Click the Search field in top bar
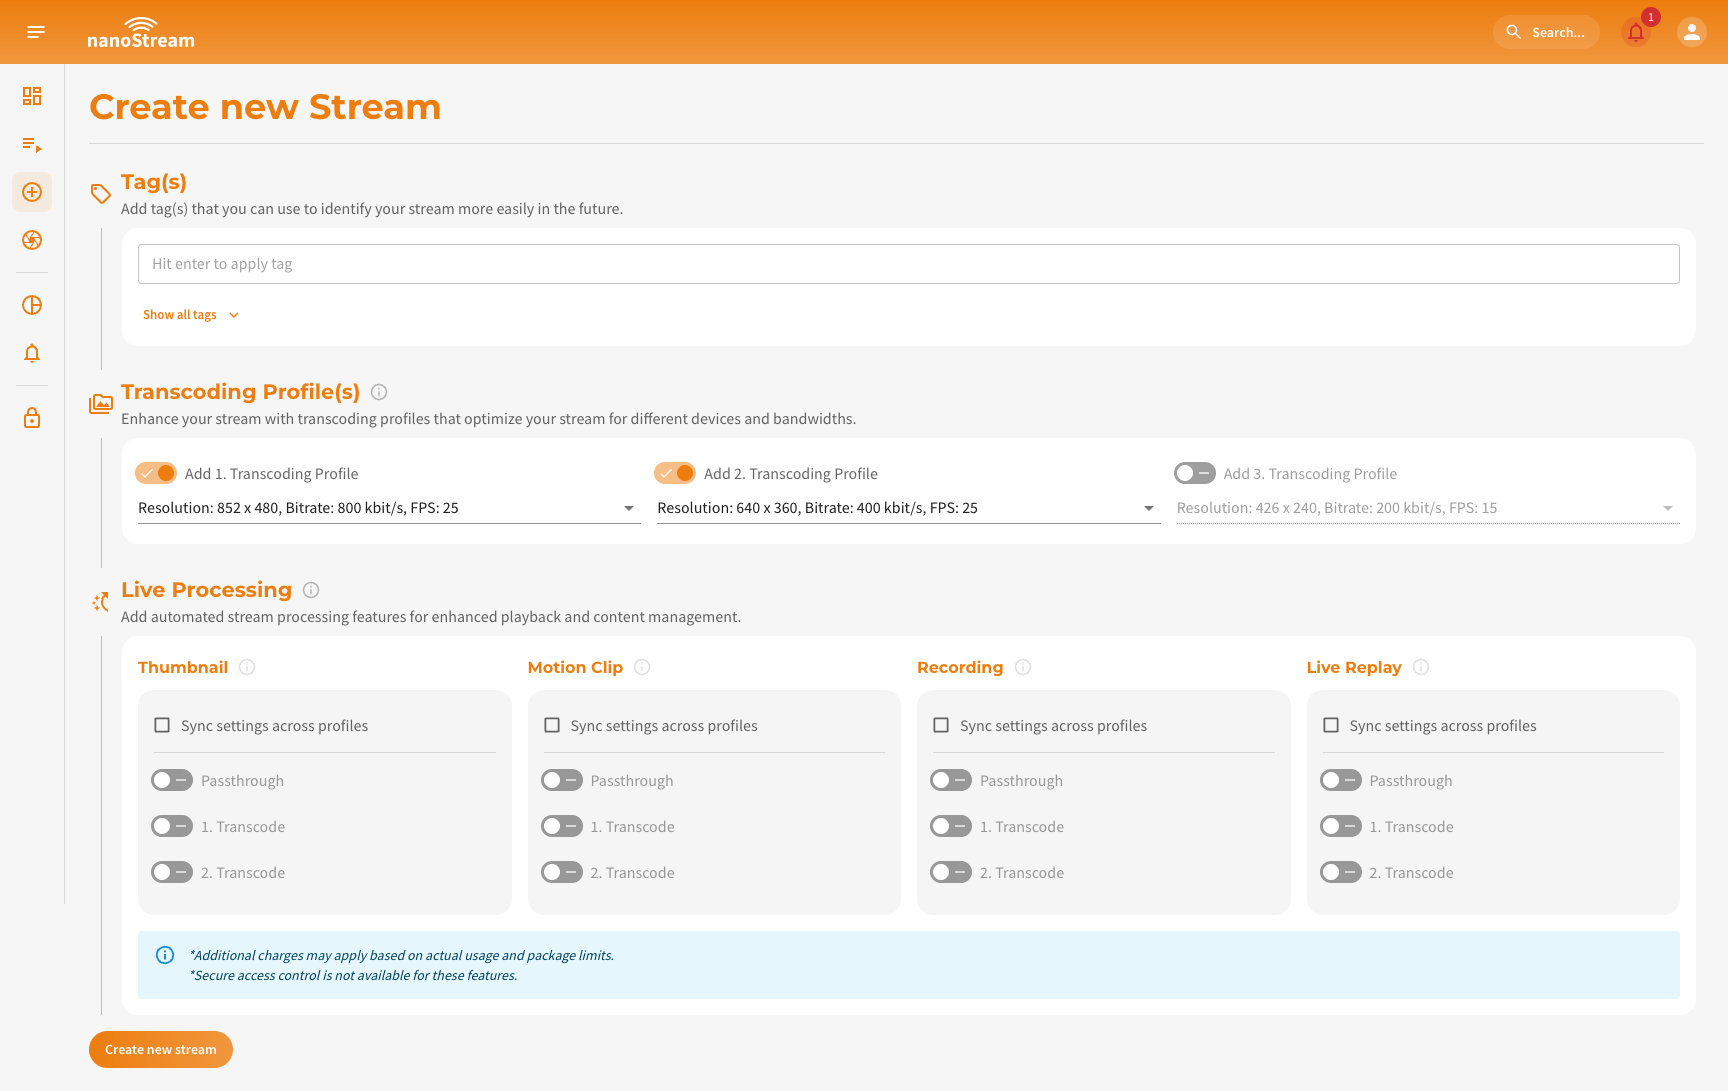 (1546, 32)
